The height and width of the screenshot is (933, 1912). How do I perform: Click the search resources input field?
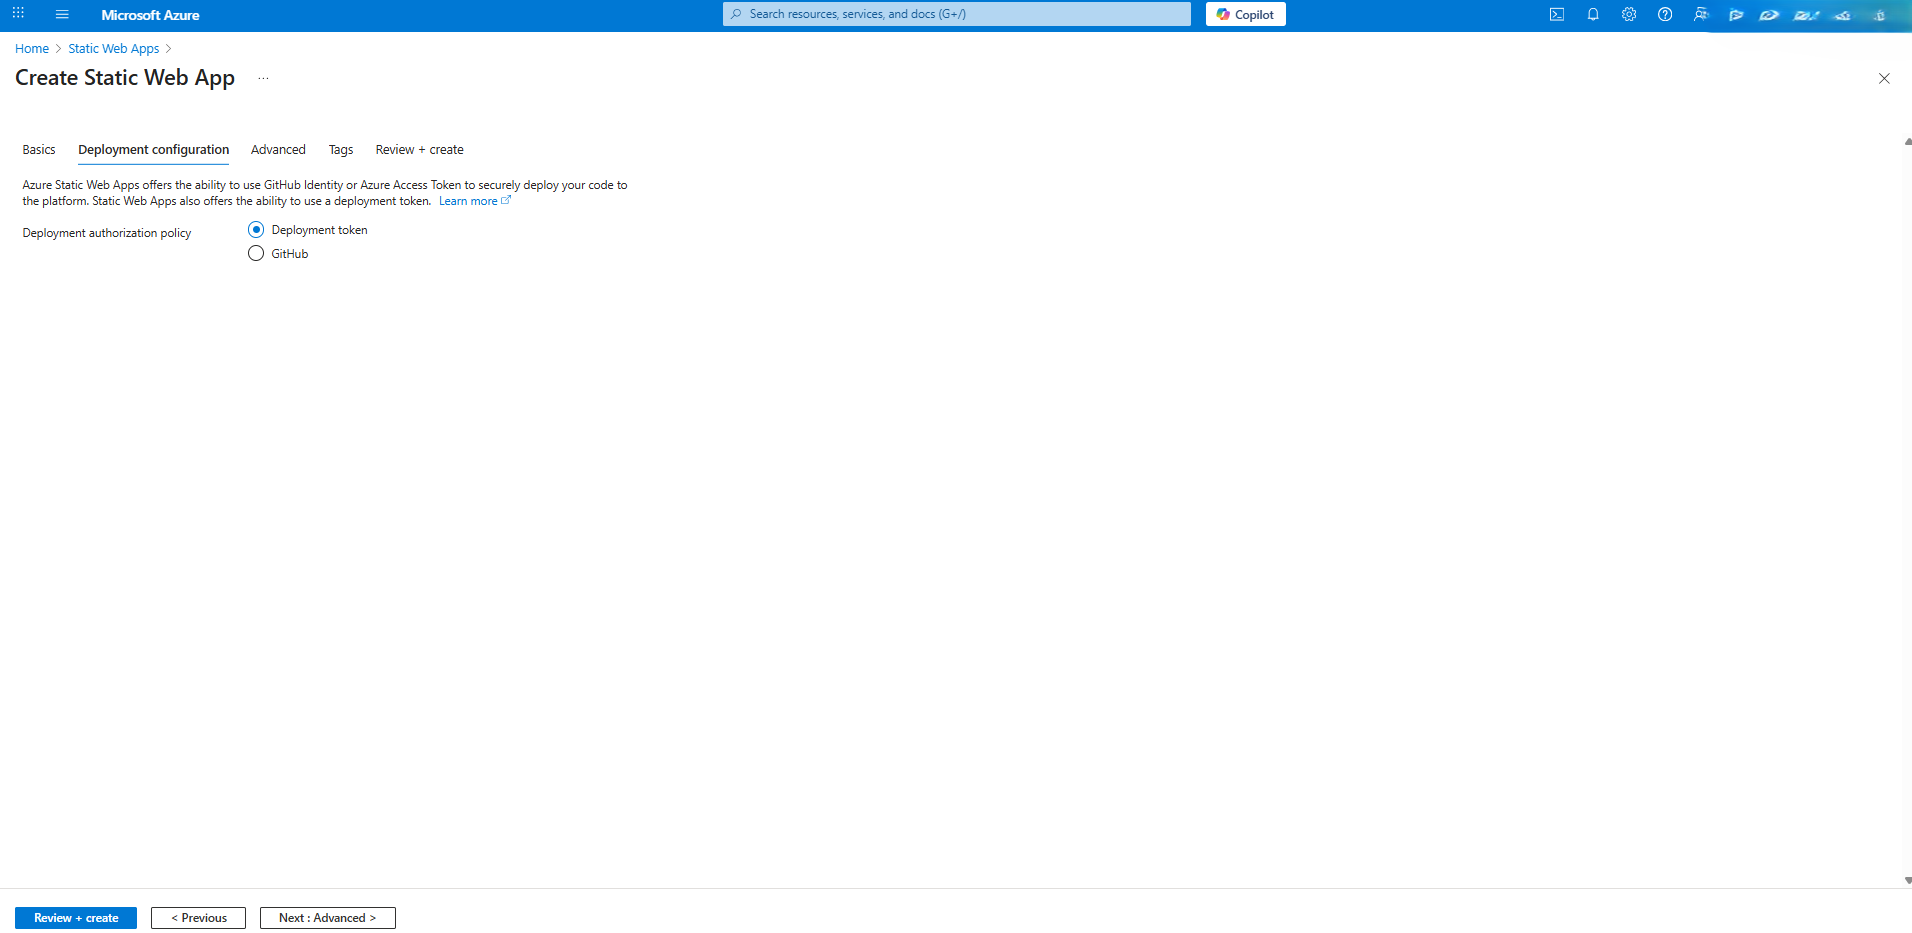956,14
